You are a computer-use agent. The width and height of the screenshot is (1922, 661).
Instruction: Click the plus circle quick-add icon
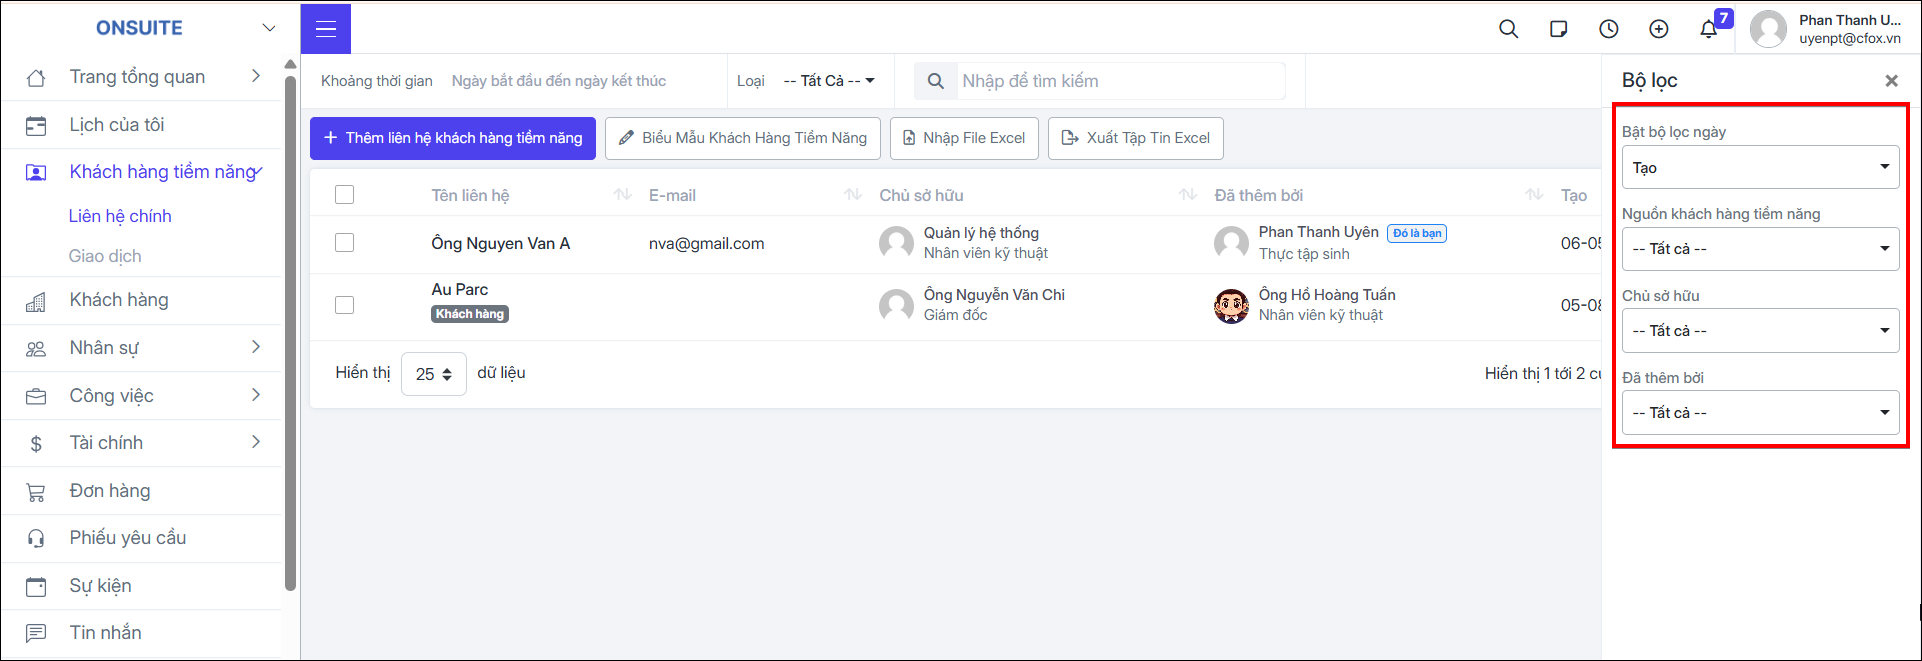point(1658,29)
